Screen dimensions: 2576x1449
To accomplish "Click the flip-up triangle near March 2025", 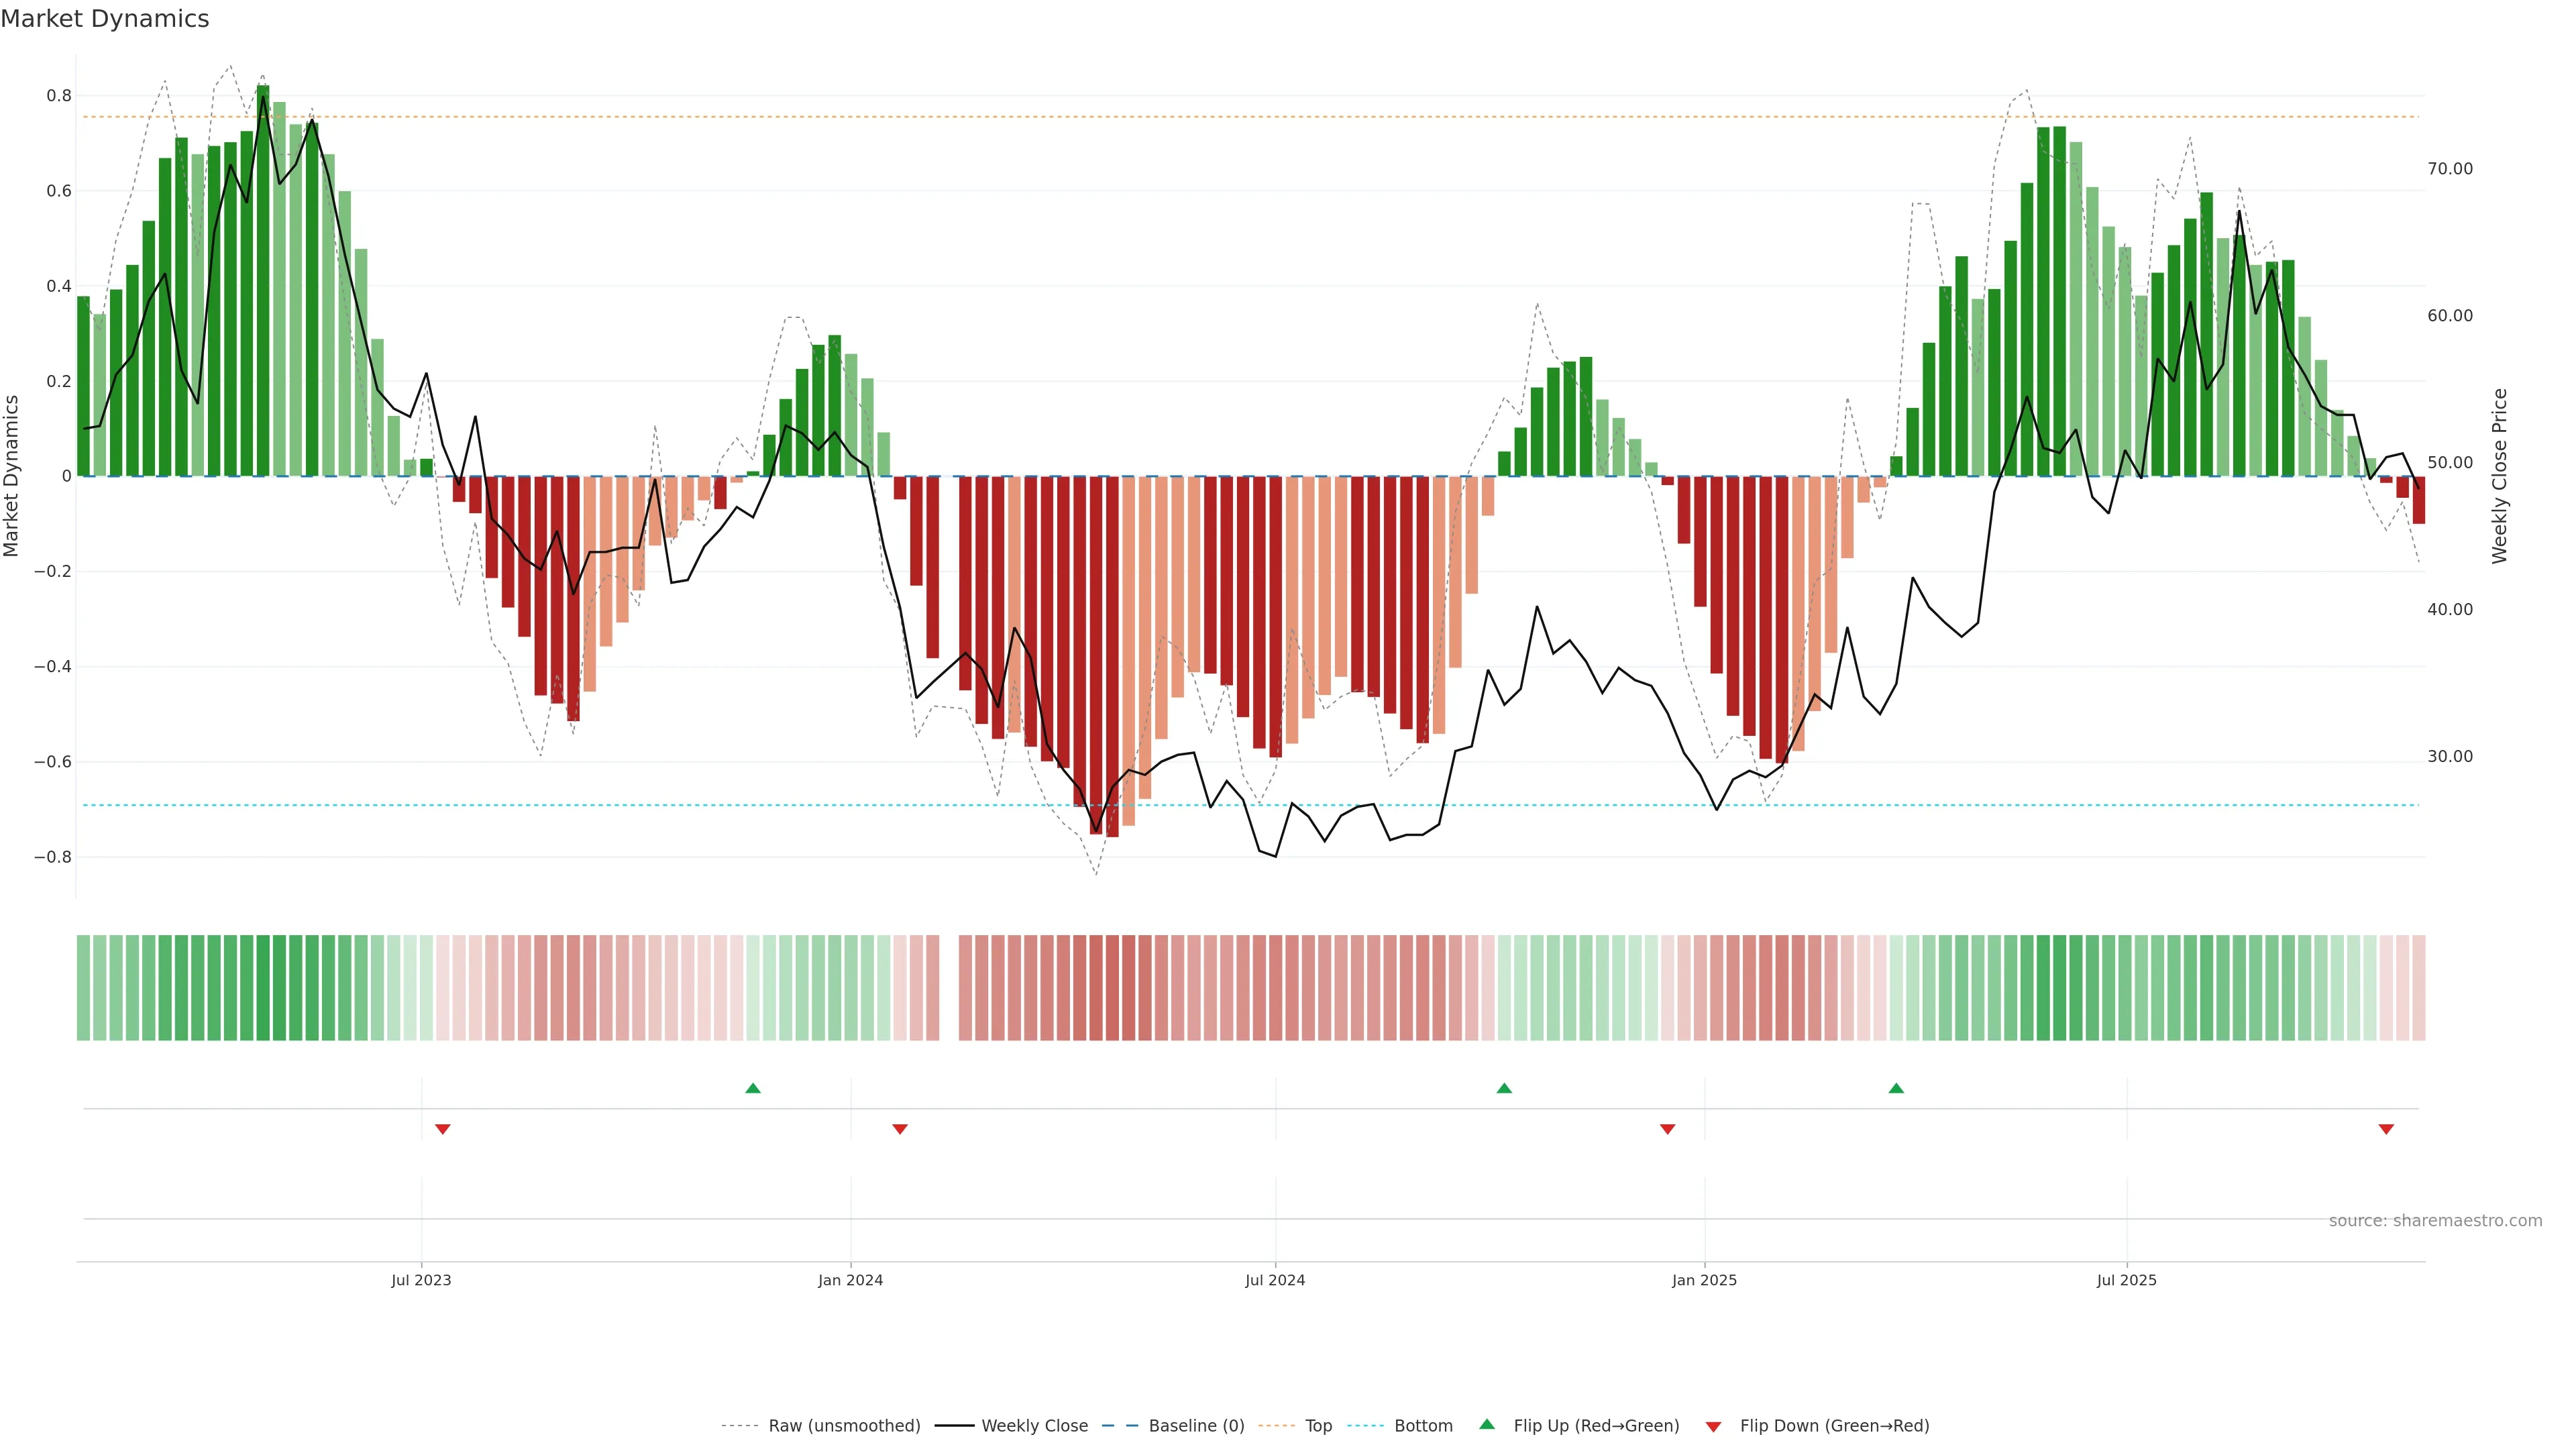I will pos(1896,1088).
